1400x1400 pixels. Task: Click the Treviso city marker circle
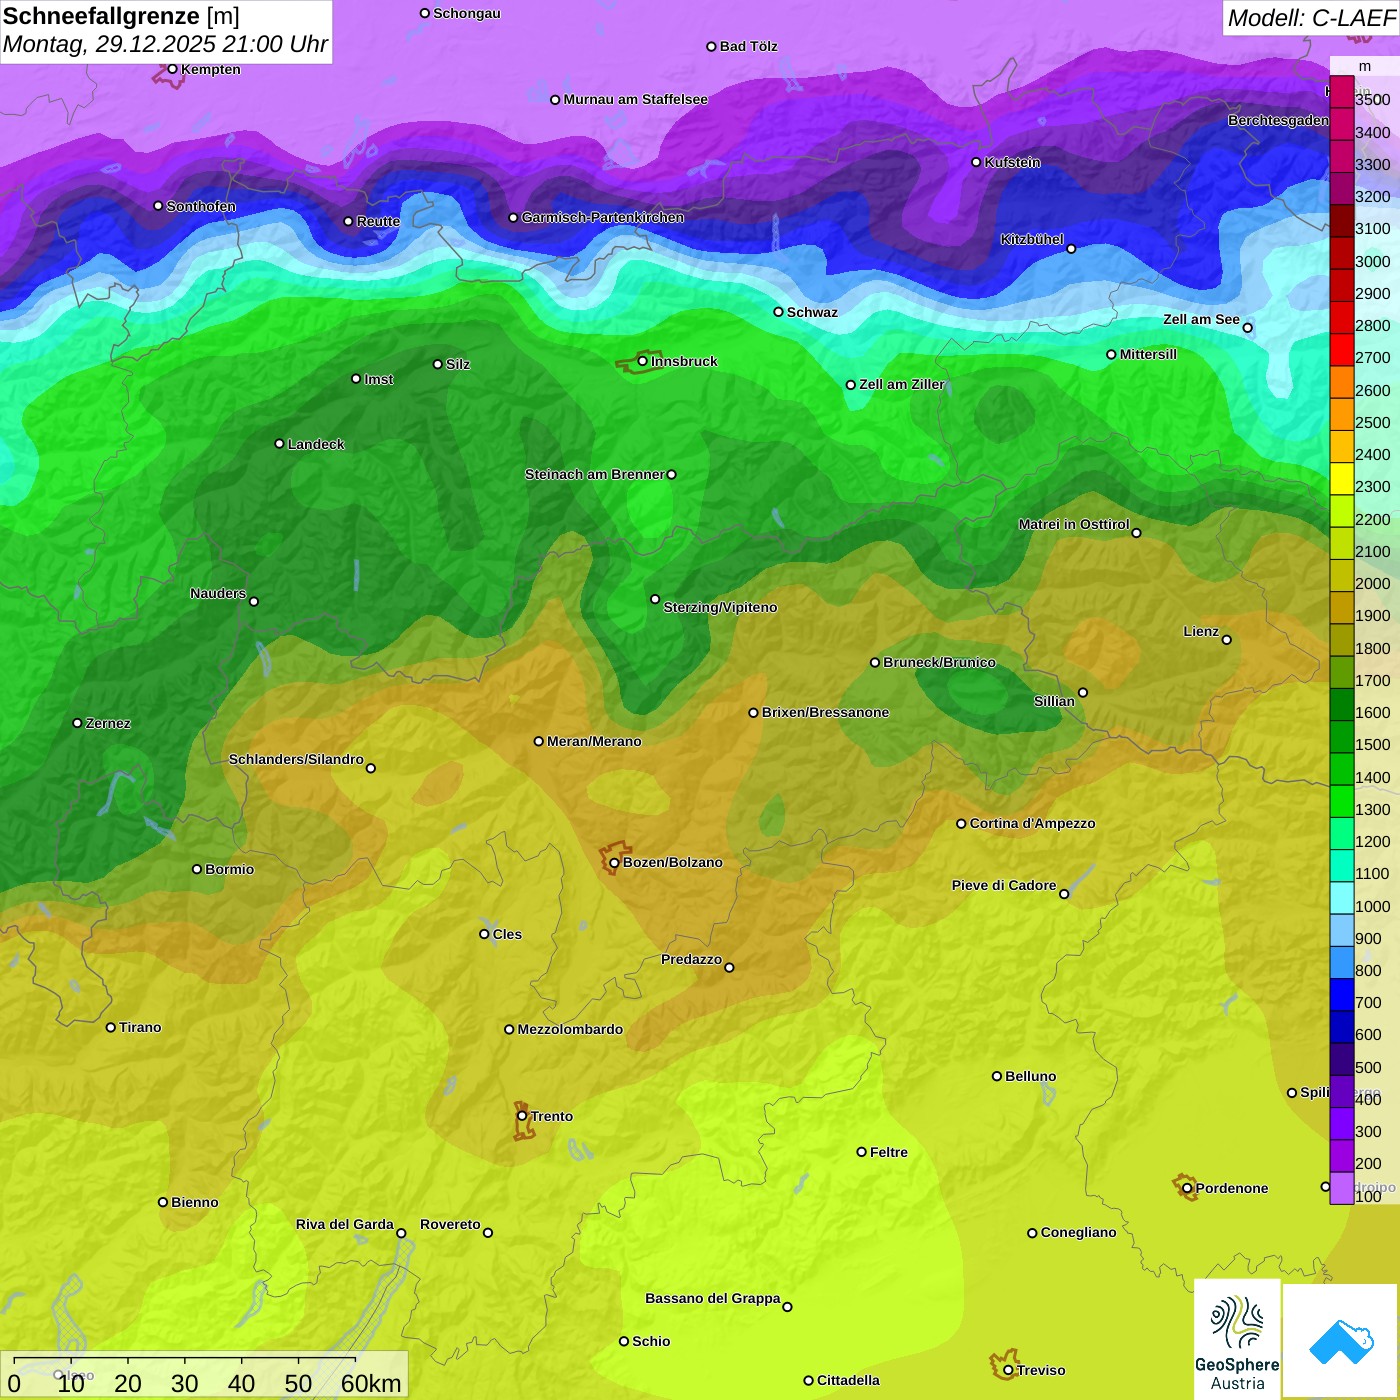[1008, 1370]
